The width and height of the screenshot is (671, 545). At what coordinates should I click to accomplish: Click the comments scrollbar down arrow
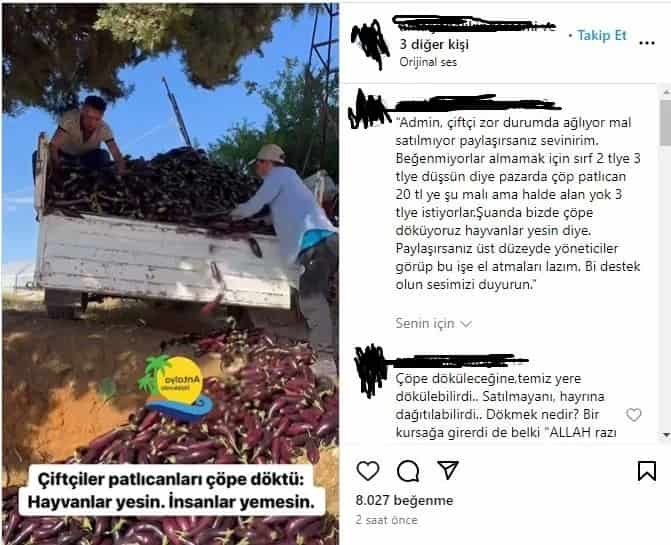[x=666, y=435]
